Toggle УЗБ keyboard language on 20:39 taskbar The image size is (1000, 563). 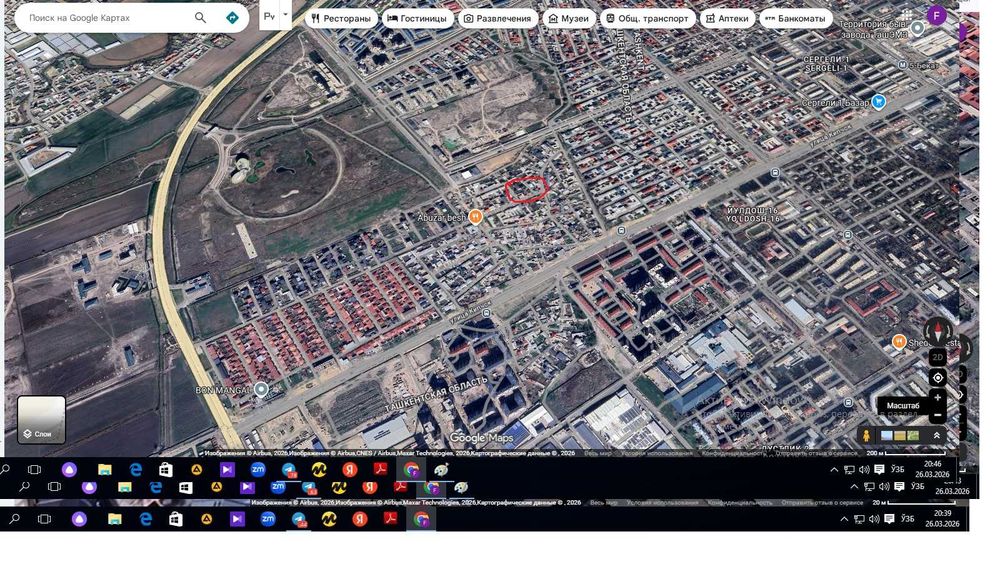908,519
